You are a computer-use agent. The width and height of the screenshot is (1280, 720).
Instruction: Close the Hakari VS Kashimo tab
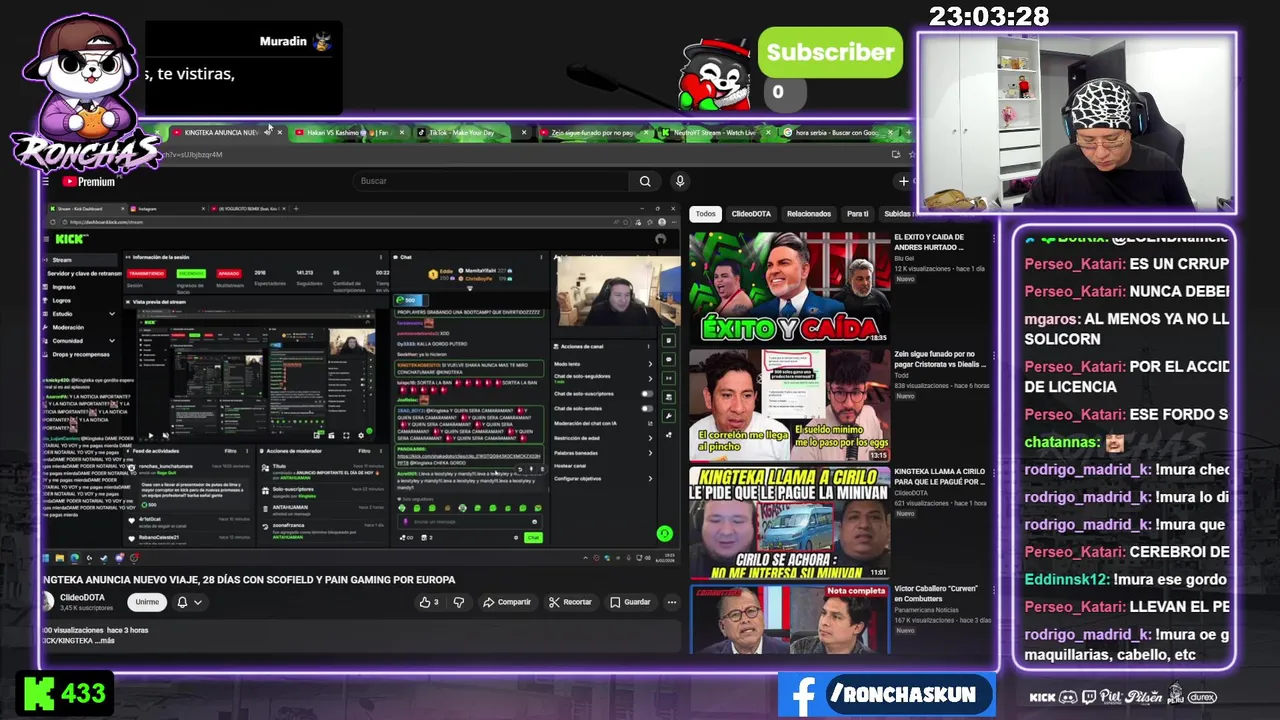pos(401,132)
